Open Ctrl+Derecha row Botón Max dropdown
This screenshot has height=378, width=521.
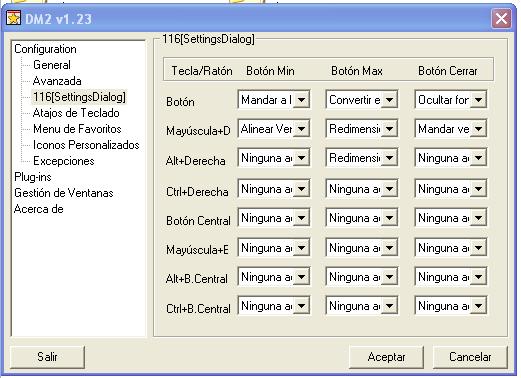click(362, 189)
